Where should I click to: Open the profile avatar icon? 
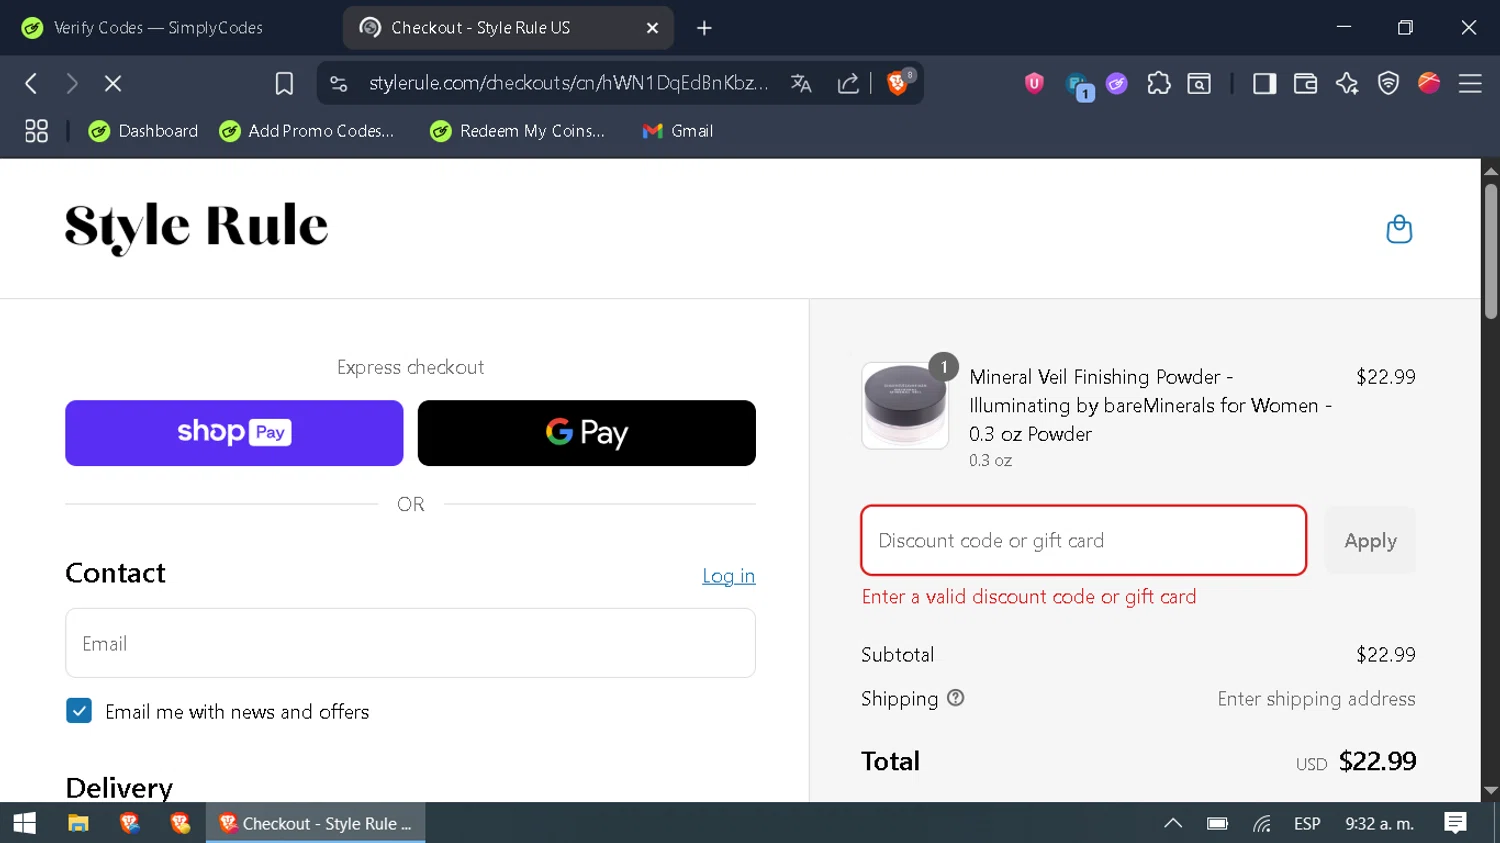pyautogui.click(x=1429, y=83)
